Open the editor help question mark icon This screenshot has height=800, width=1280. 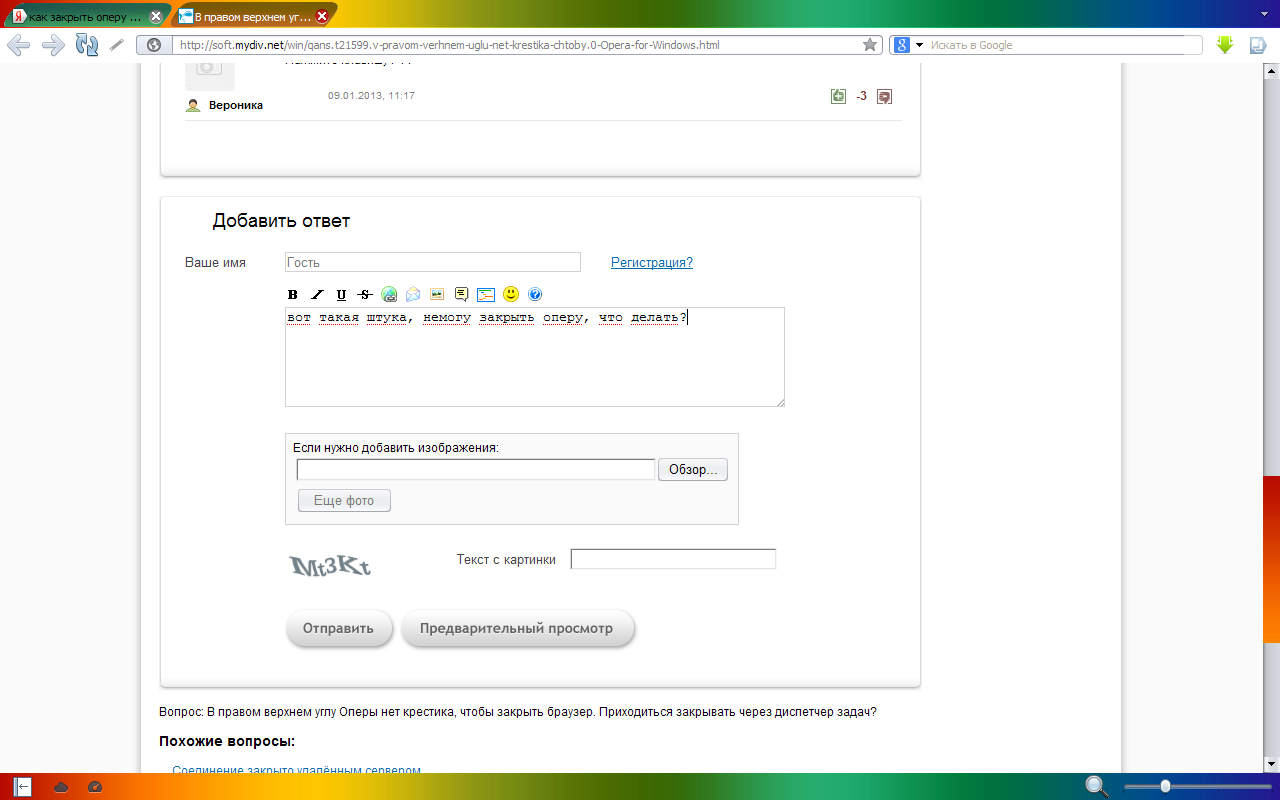tap(535, 295)
